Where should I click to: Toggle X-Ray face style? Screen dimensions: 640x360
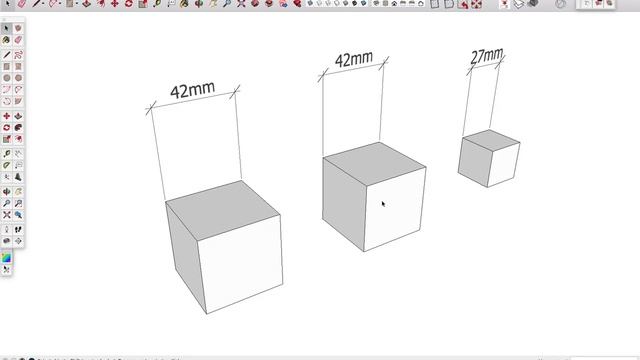point(310,3)
